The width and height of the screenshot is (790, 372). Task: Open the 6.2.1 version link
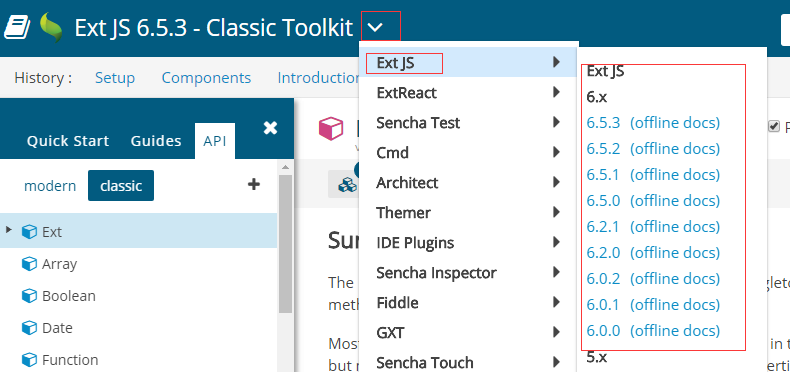click(x=603, y=227)
